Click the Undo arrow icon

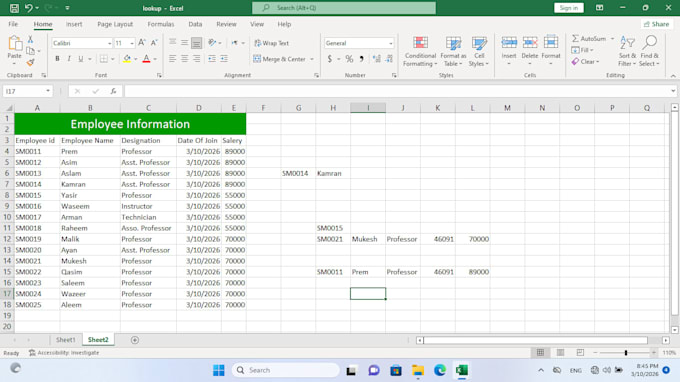point(29,8)
